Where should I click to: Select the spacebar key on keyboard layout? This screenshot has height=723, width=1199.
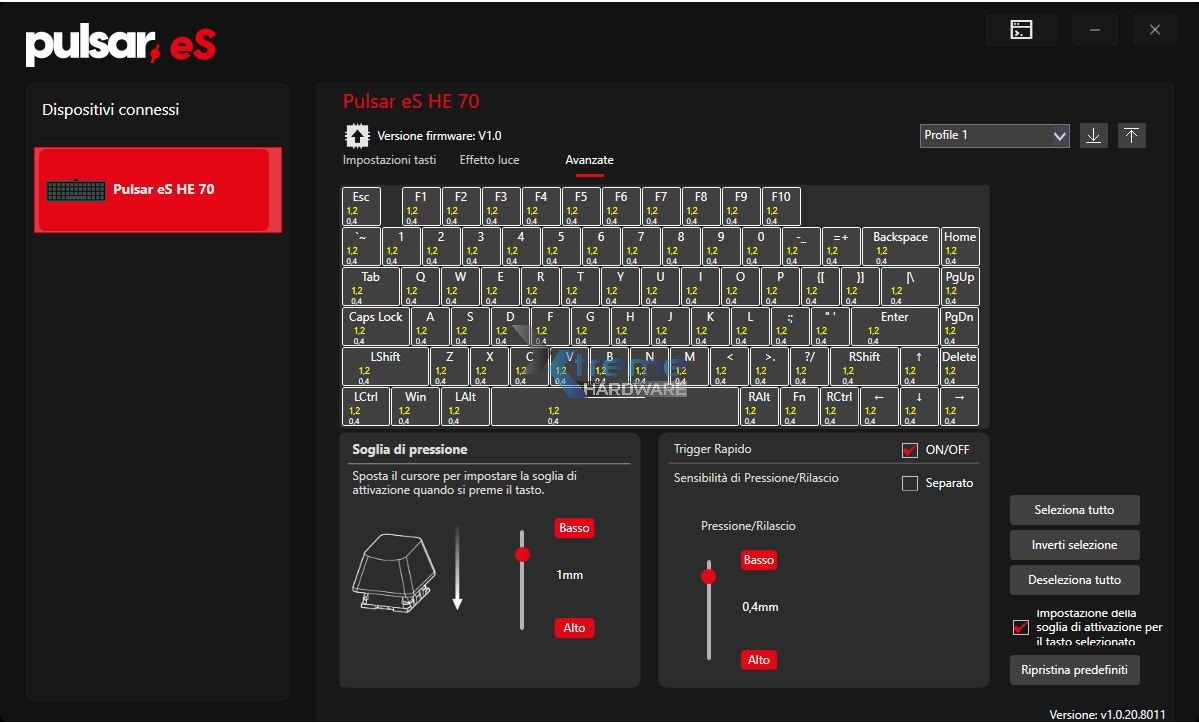[614, 407]
